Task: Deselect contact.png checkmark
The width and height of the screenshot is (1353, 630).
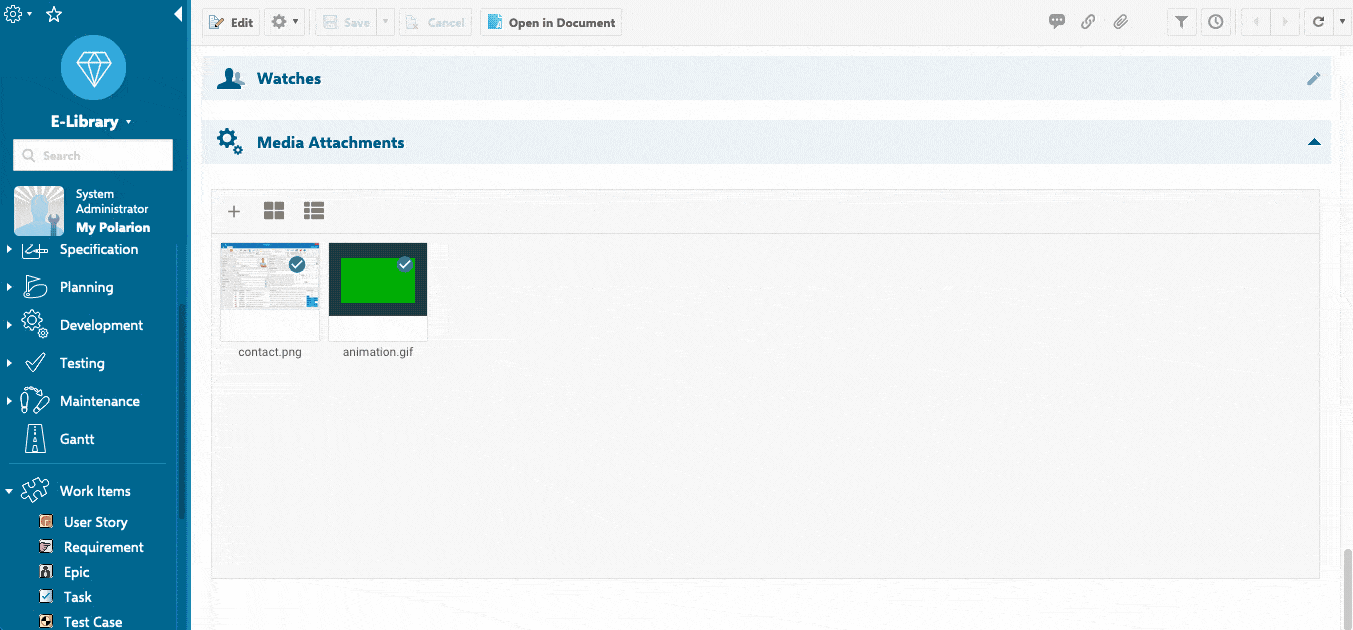Action: point(297,265)
